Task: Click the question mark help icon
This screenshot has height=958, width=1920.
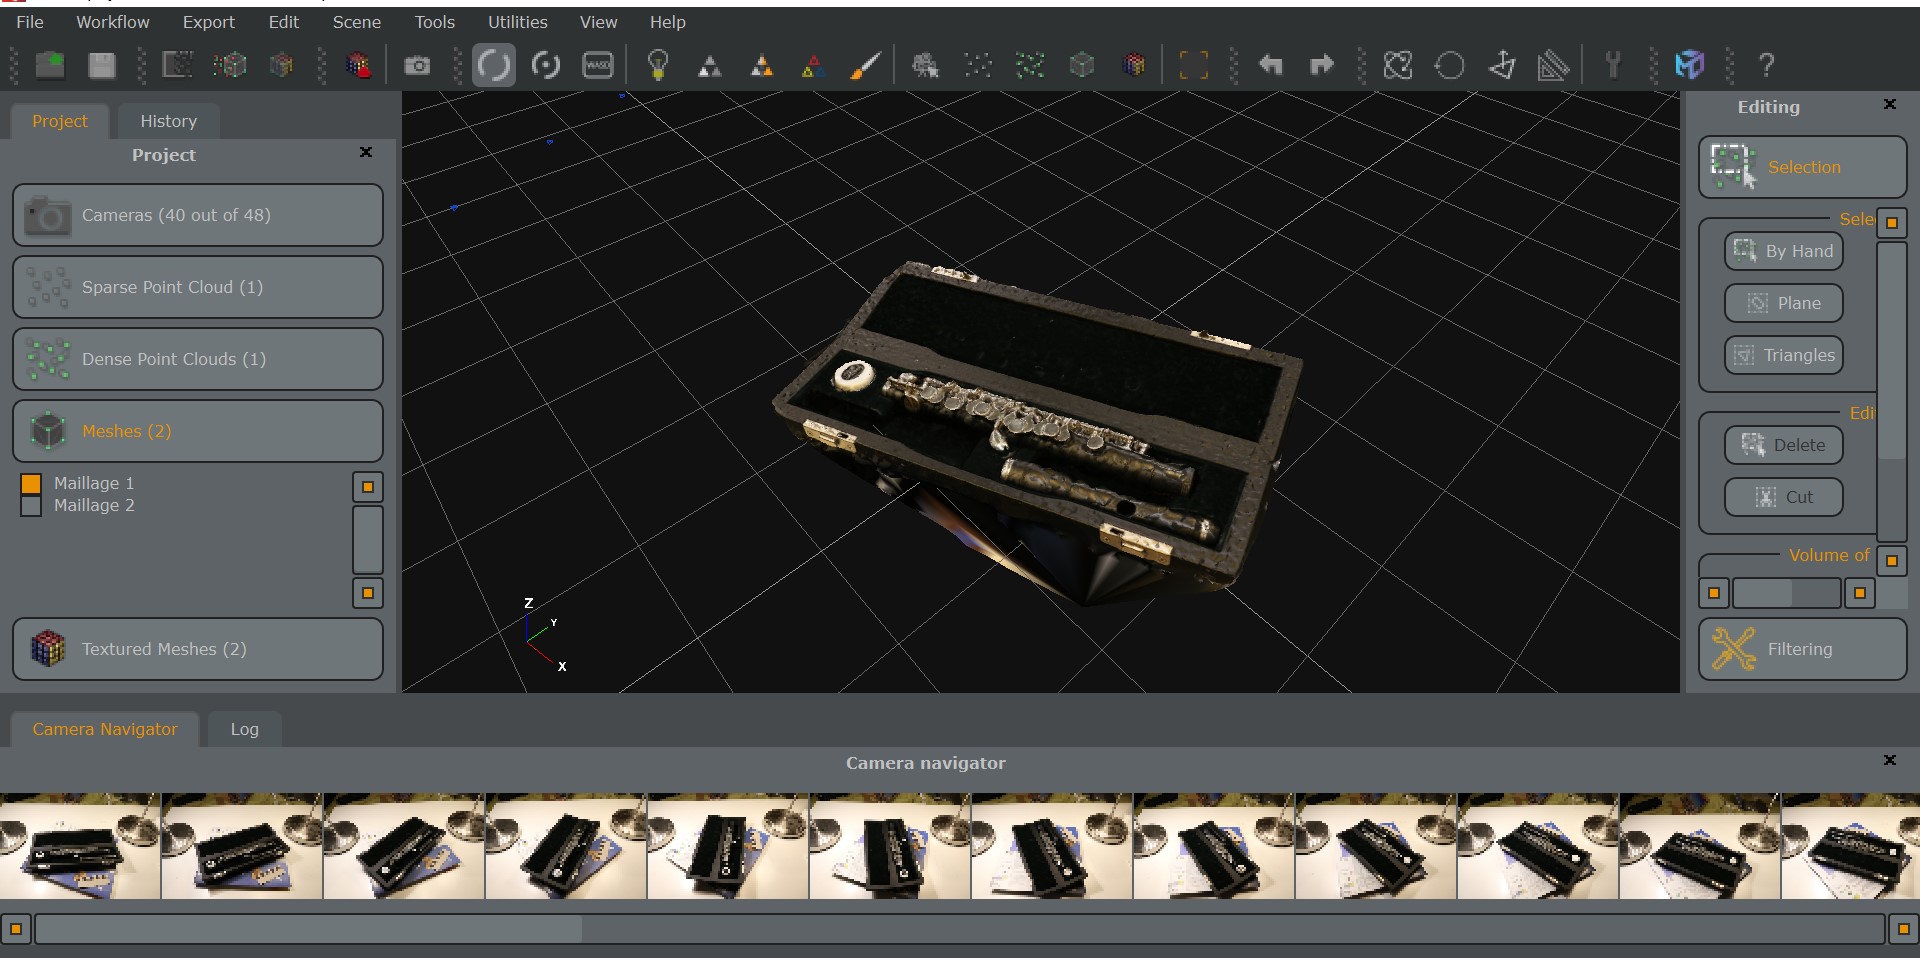Action: point(1766,66)
